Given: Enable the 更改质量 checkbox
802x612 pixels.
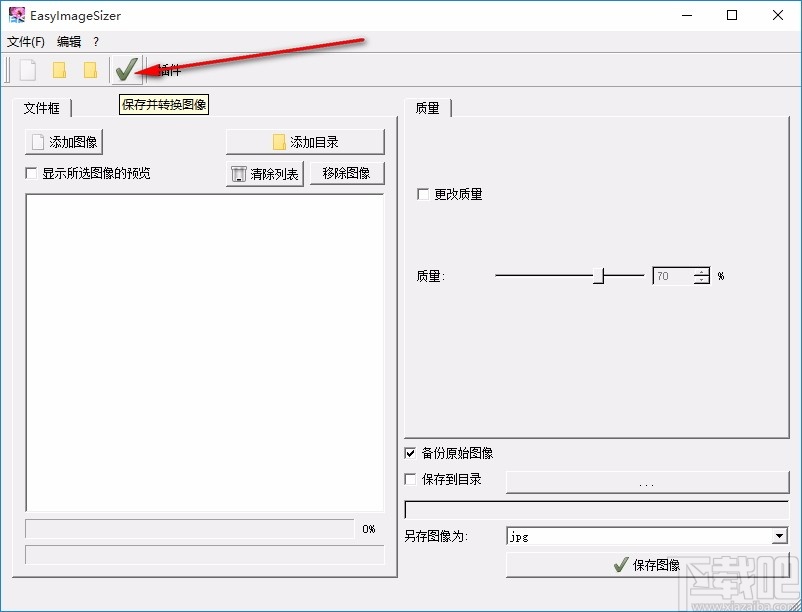Looking at the screenshot, I should (422, 194).
